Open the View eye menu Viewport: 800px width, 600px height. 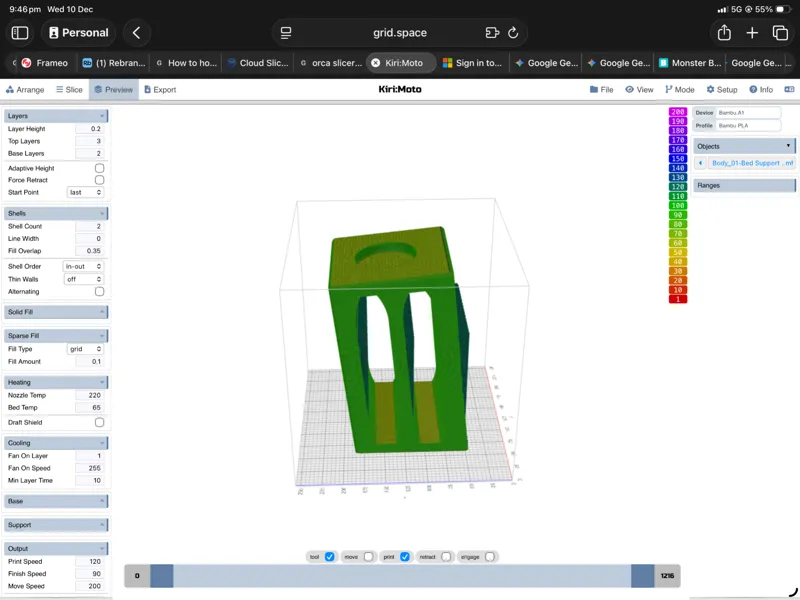(x=639, y=89)
